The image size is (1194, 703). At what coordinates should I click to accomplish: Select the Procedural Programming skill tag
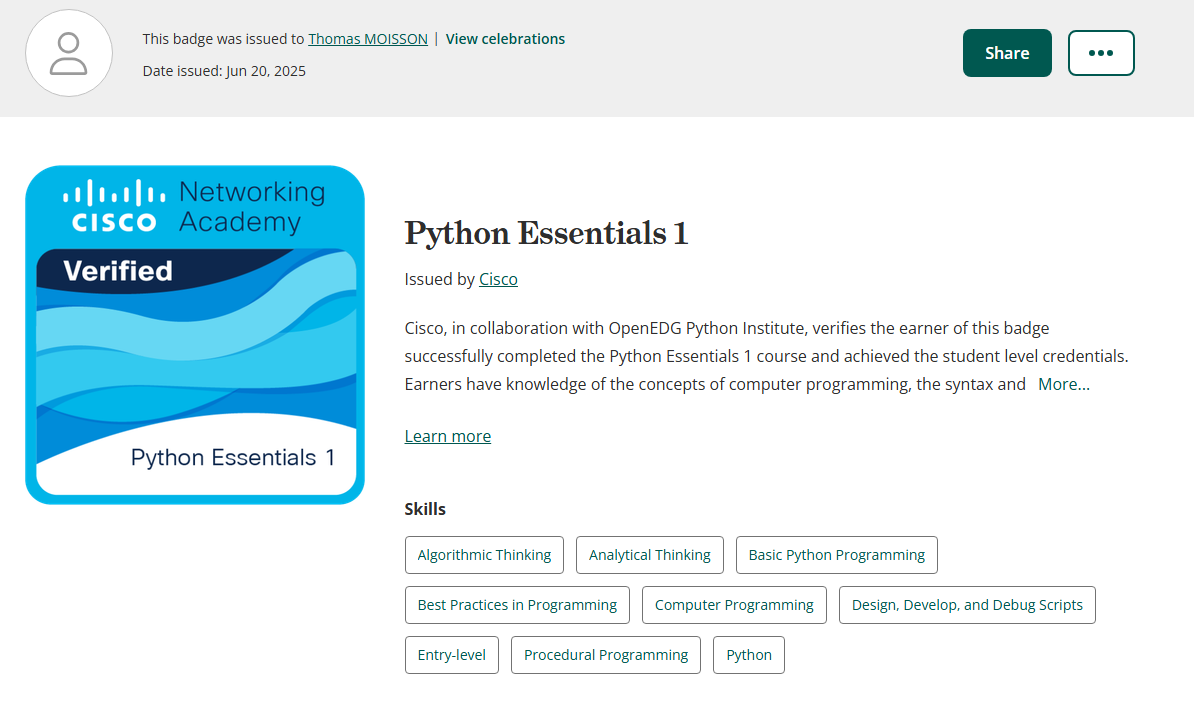(606, 655)
